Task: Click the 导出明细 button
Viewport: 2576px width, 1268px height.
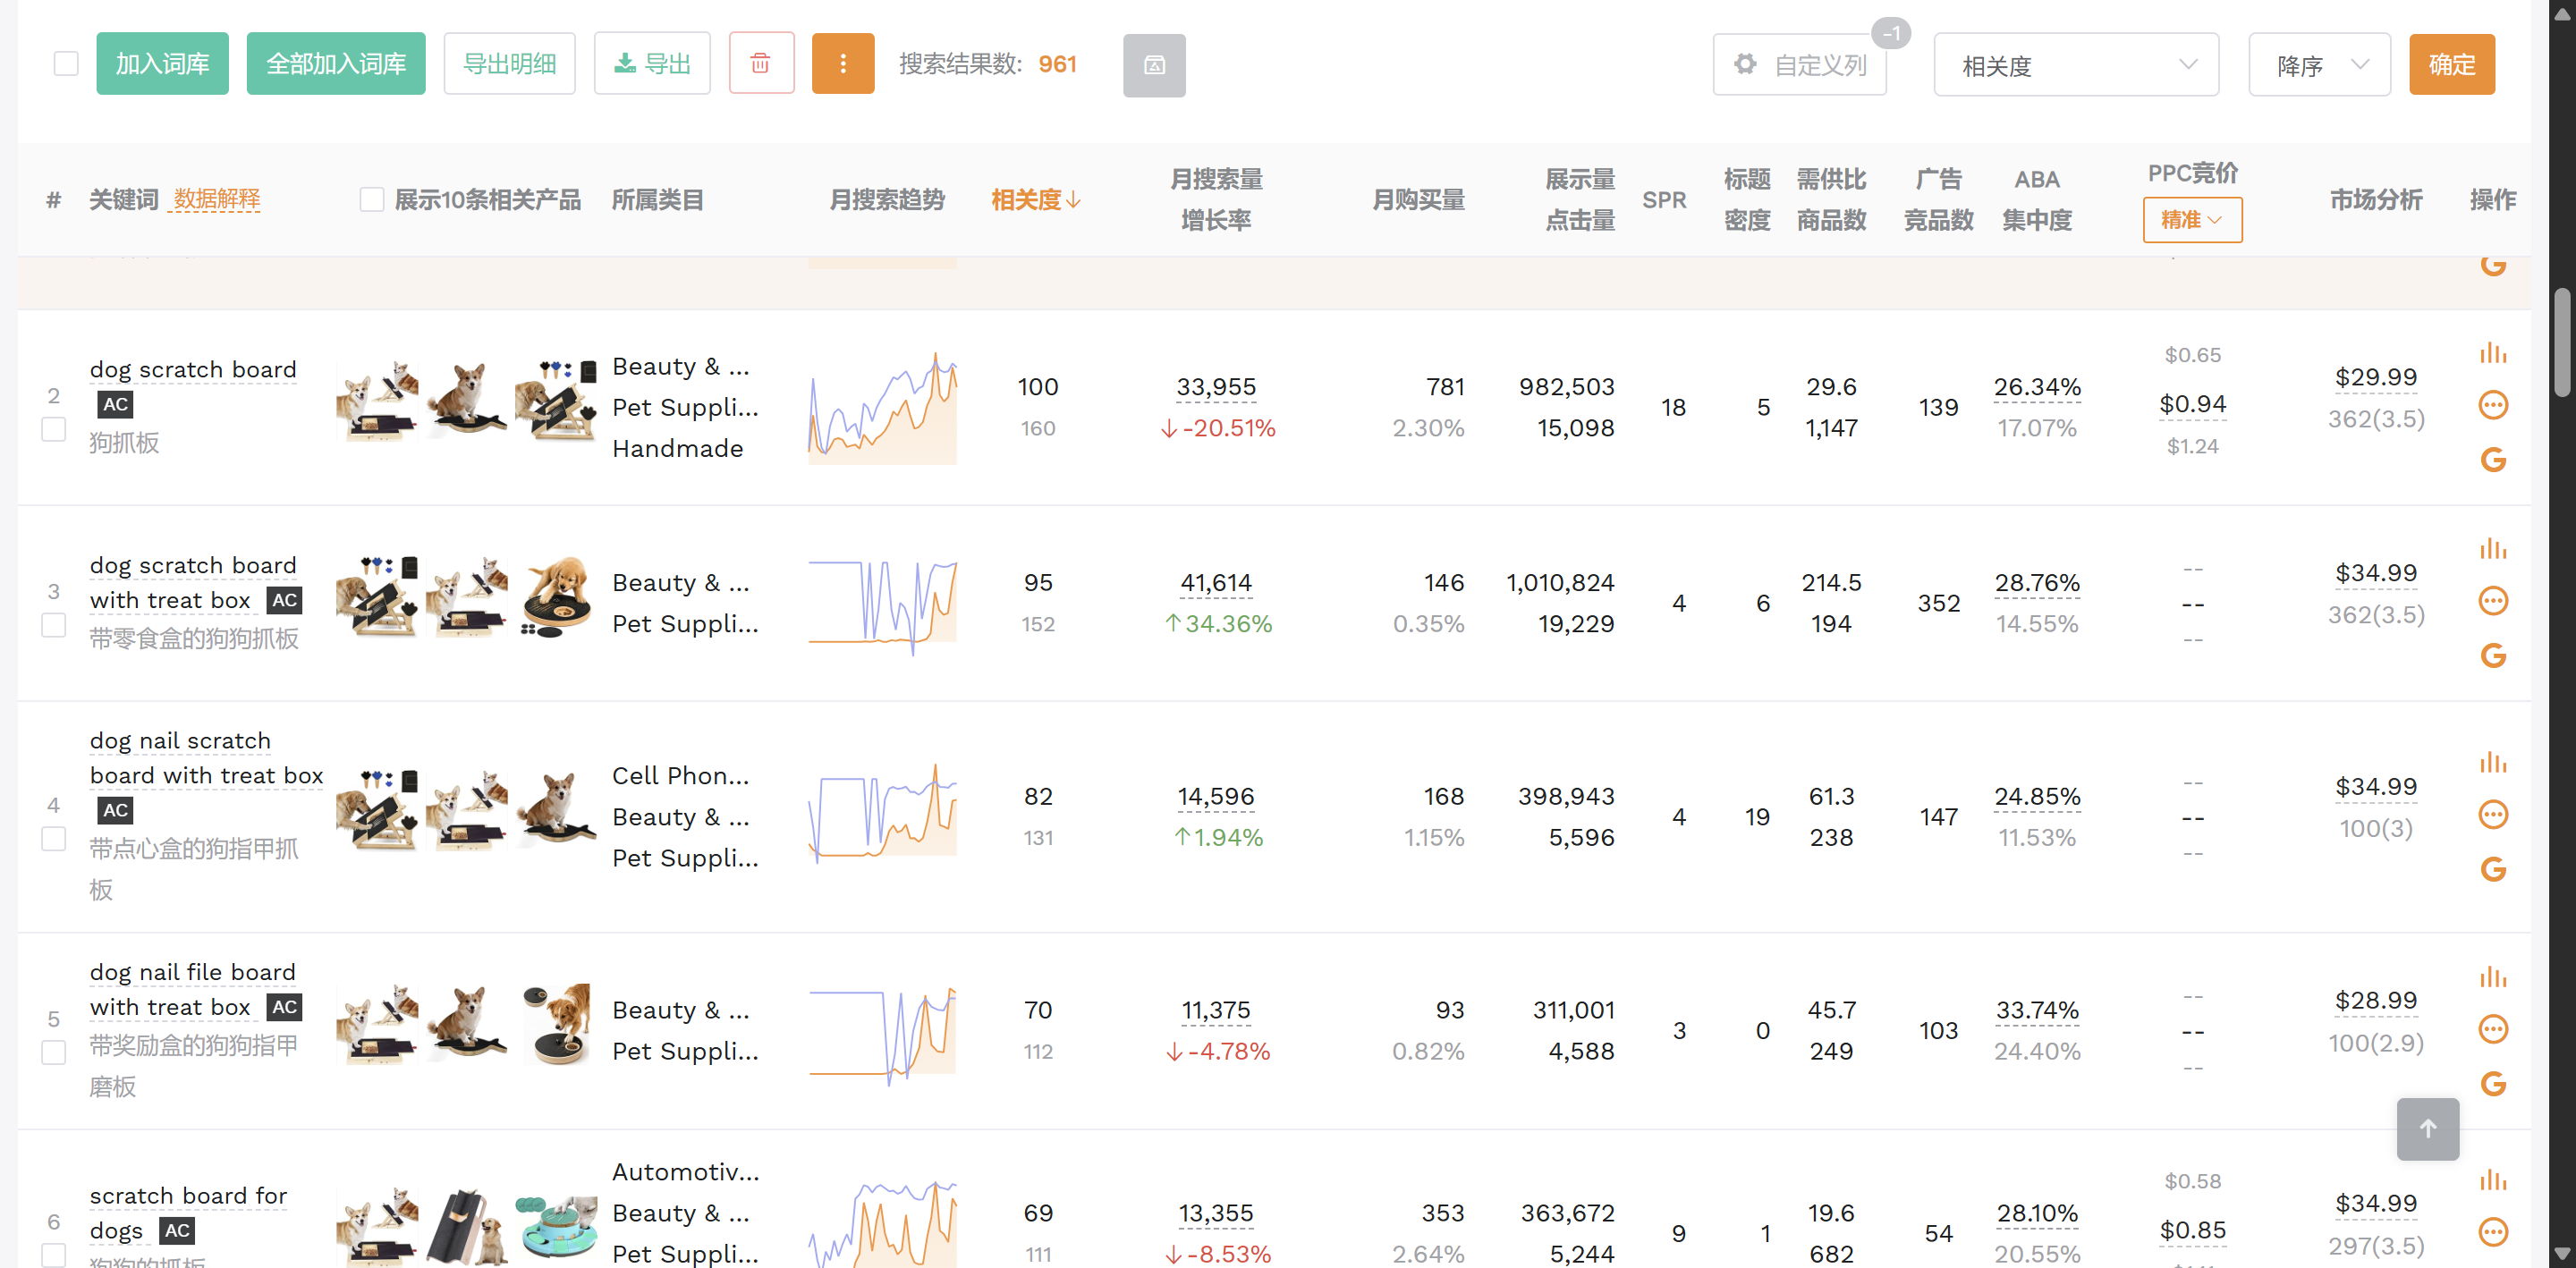Action: (x=510, y=64)
